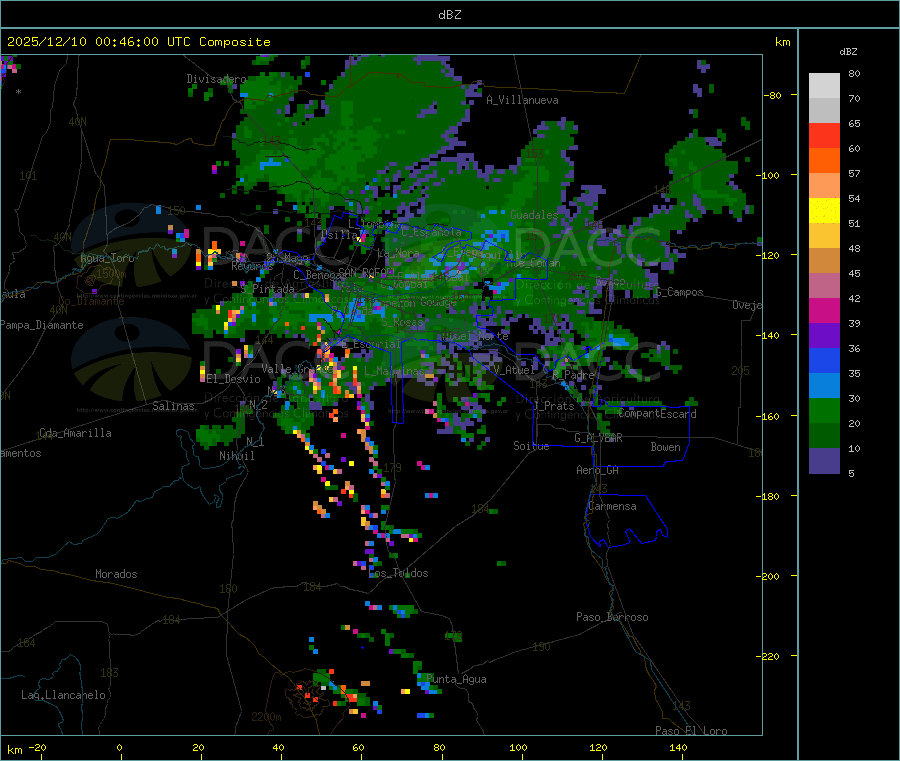Click the dark orange 57–60 dBZ legend swatch
This screenshot has width=900, height=761.
click(824, 161)
